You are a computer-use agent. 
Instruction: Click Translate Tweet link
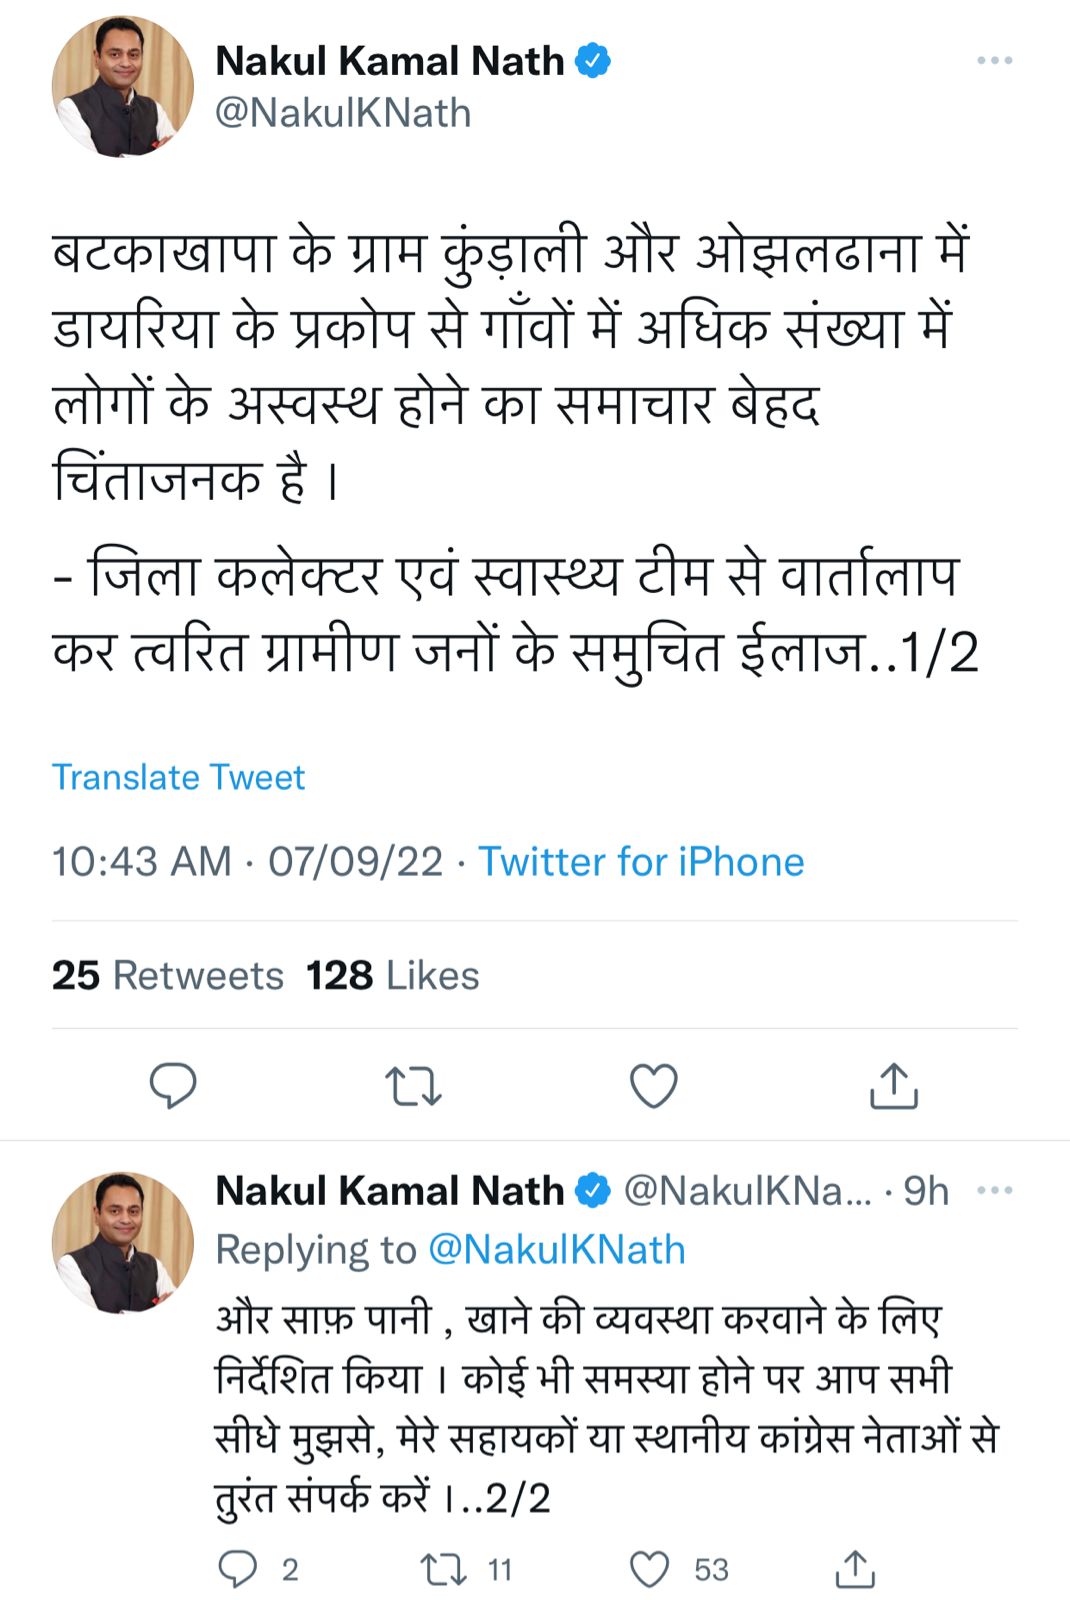(178, 777)
